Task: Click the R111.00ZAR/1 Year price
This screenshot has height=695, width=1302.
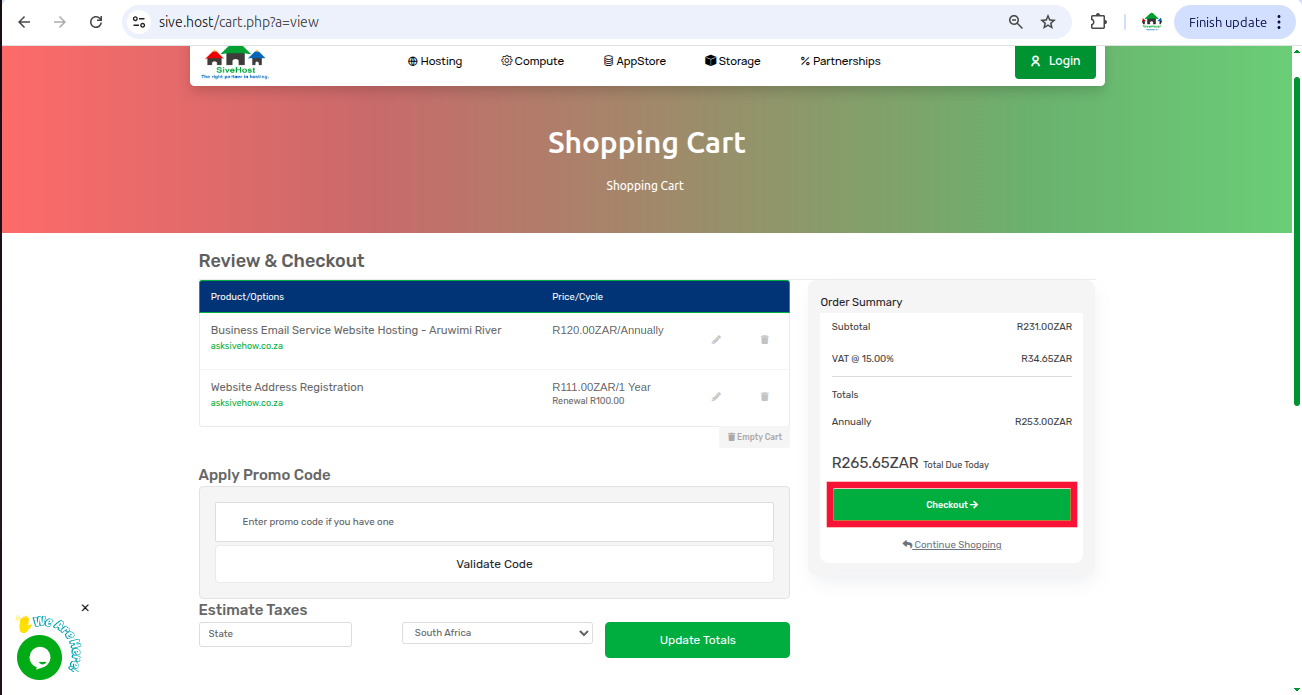Action: tap(601, 387)
